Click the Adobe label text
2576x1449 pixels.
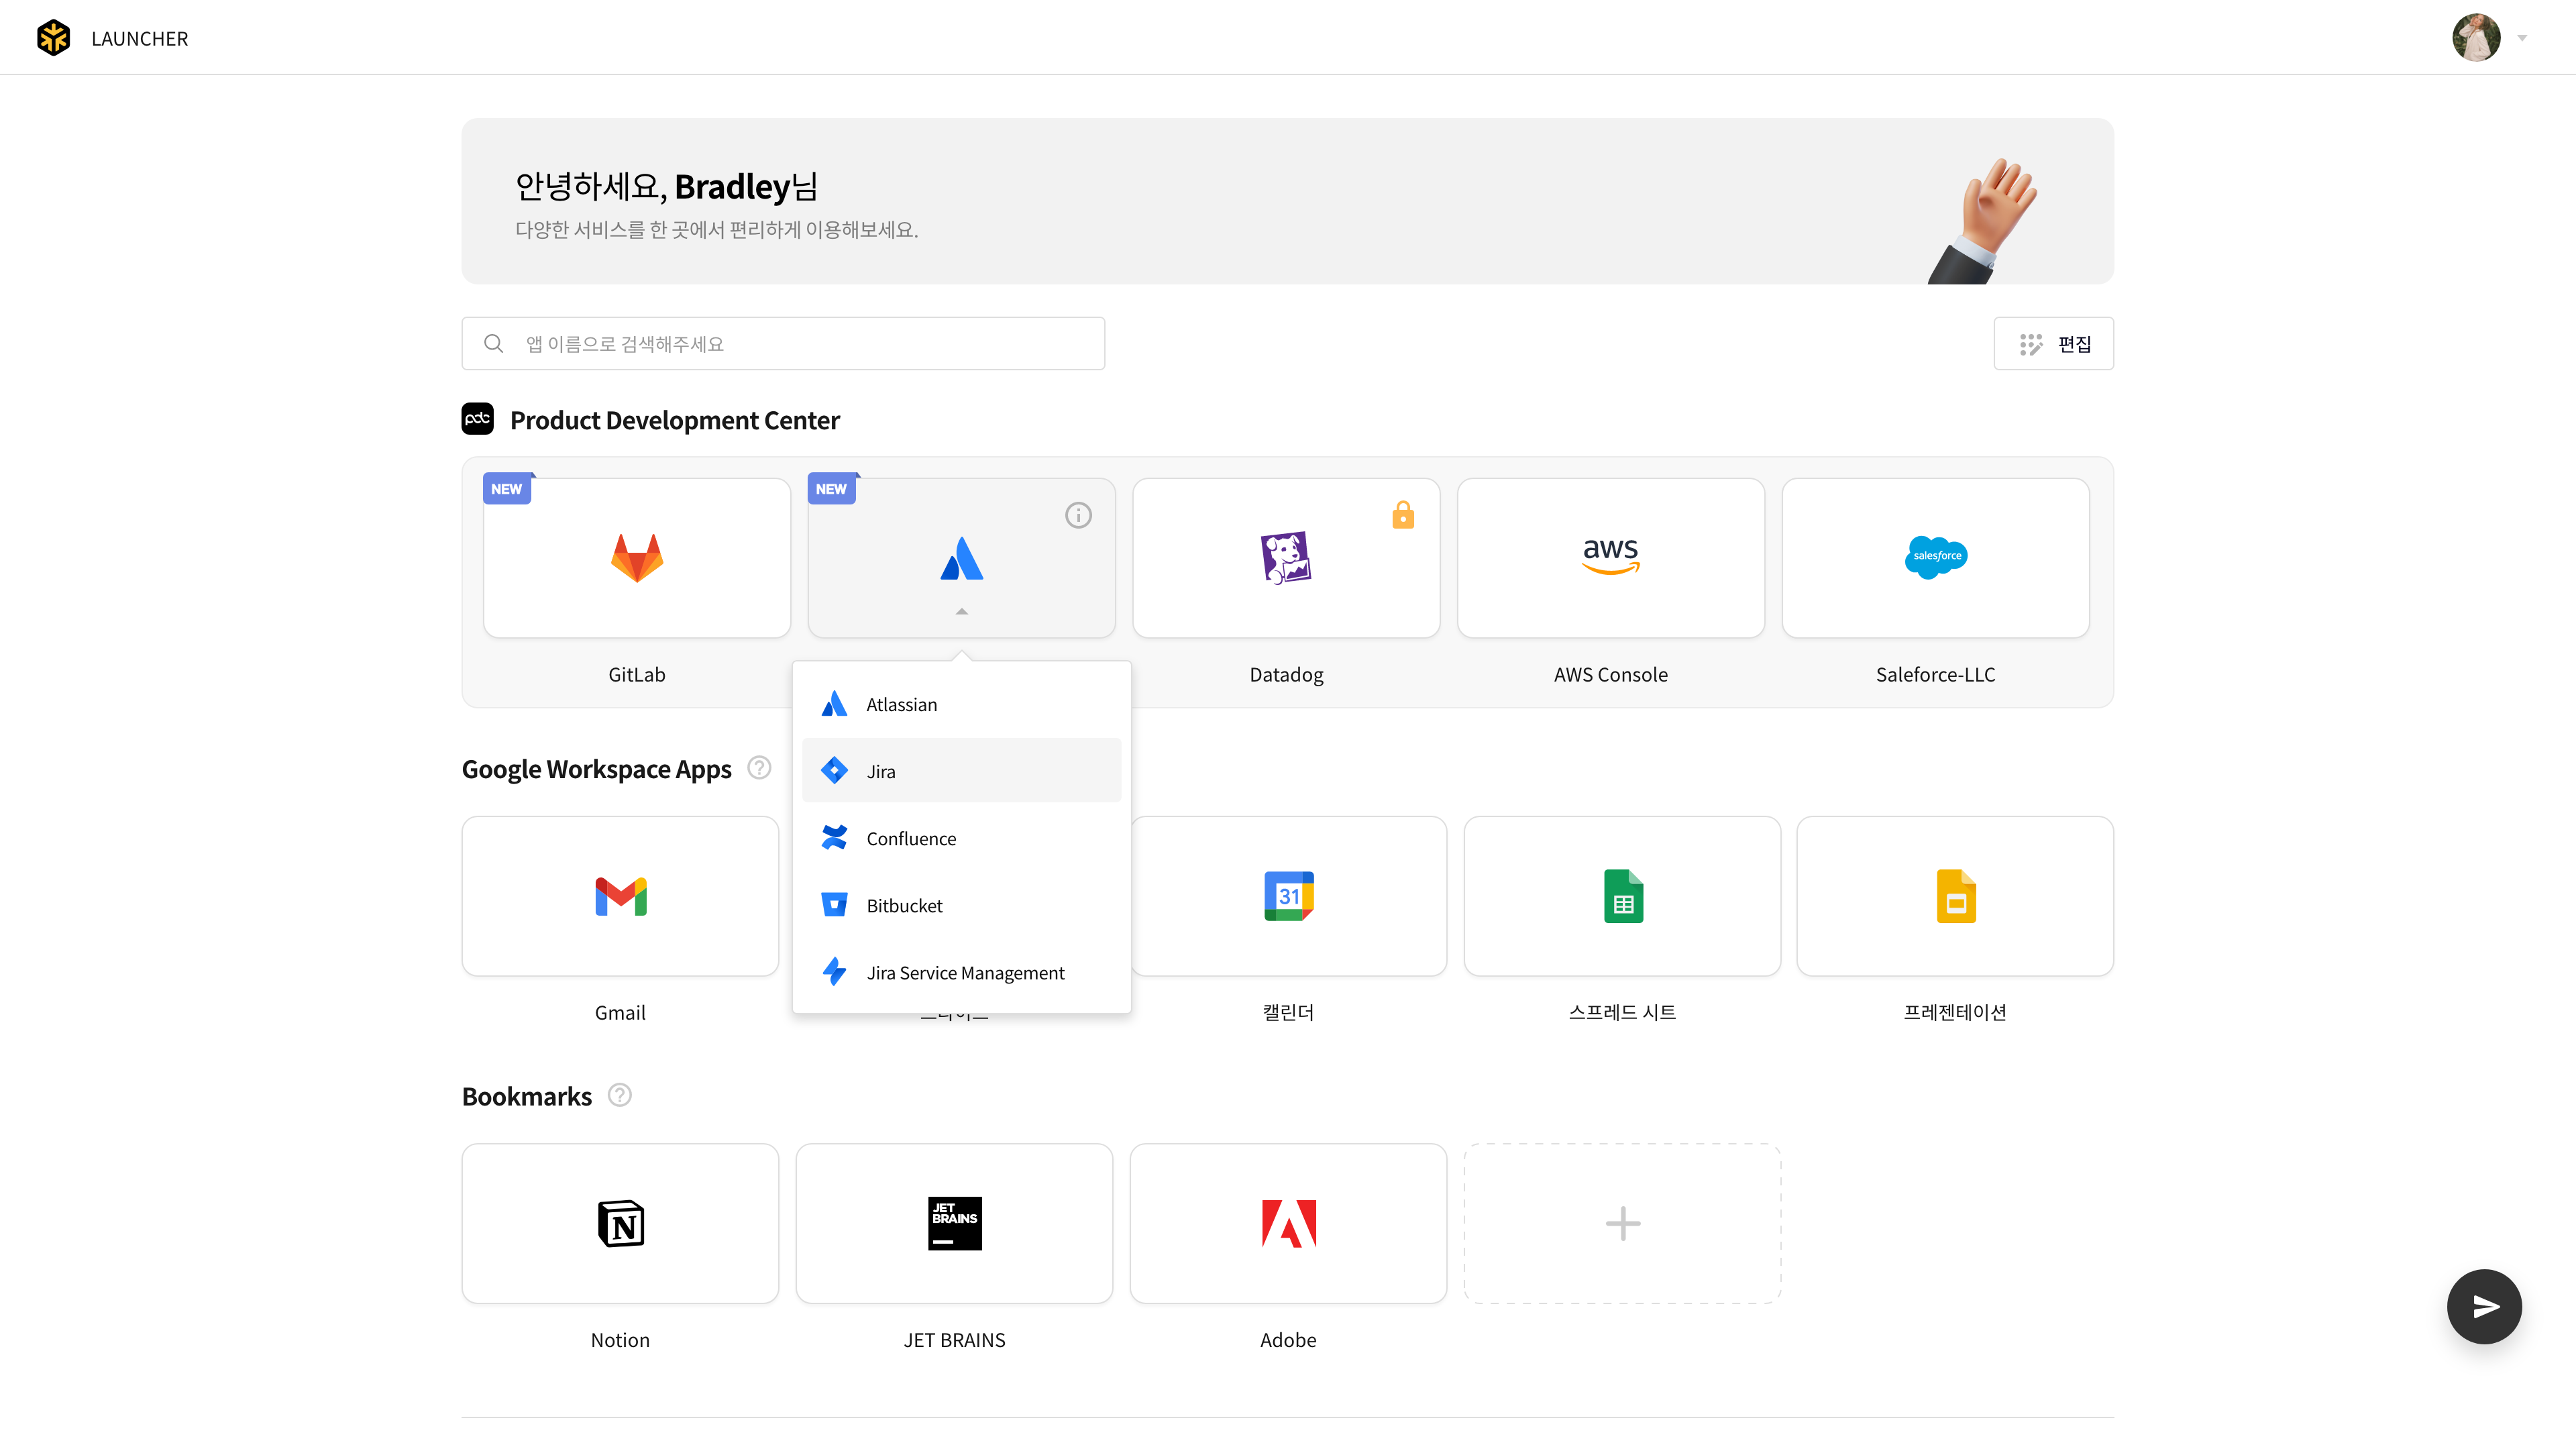(x=1288, y=1340)
